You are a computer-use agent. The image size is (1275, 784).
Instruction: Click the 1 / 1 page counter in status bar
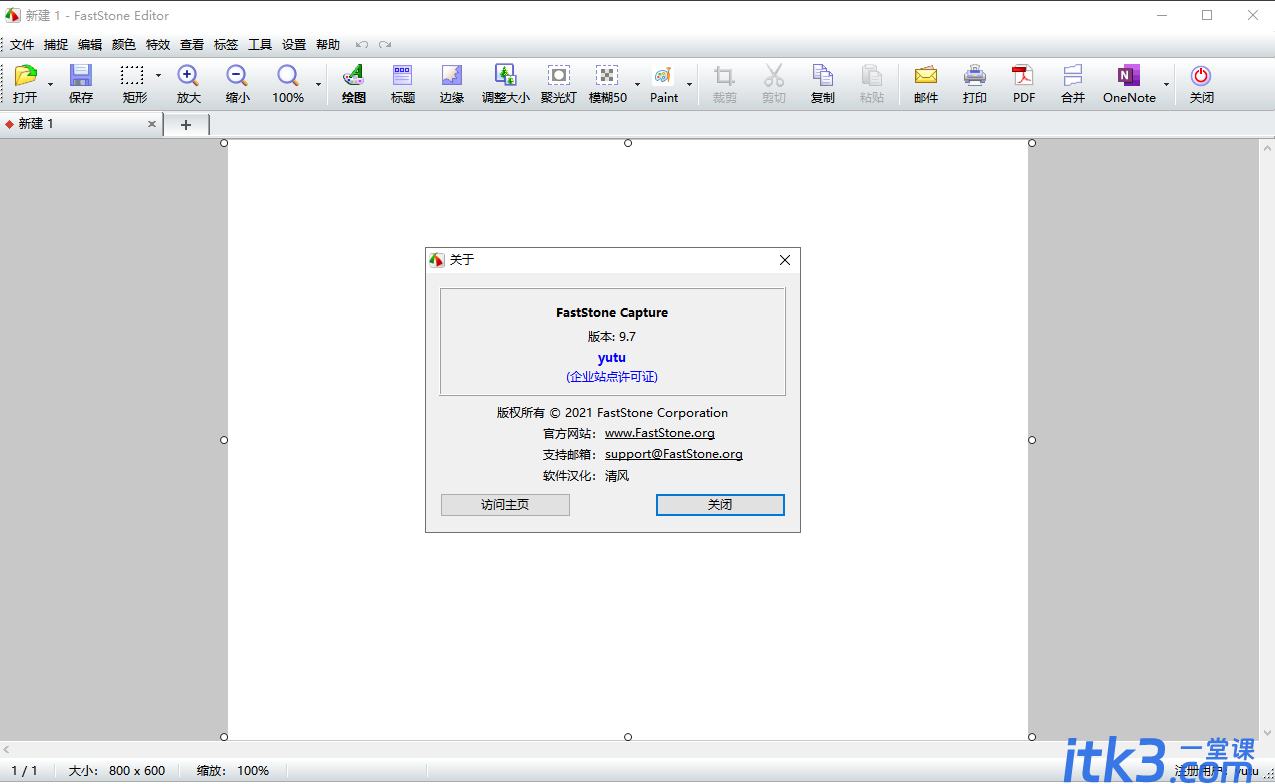(x=24, y=771)
